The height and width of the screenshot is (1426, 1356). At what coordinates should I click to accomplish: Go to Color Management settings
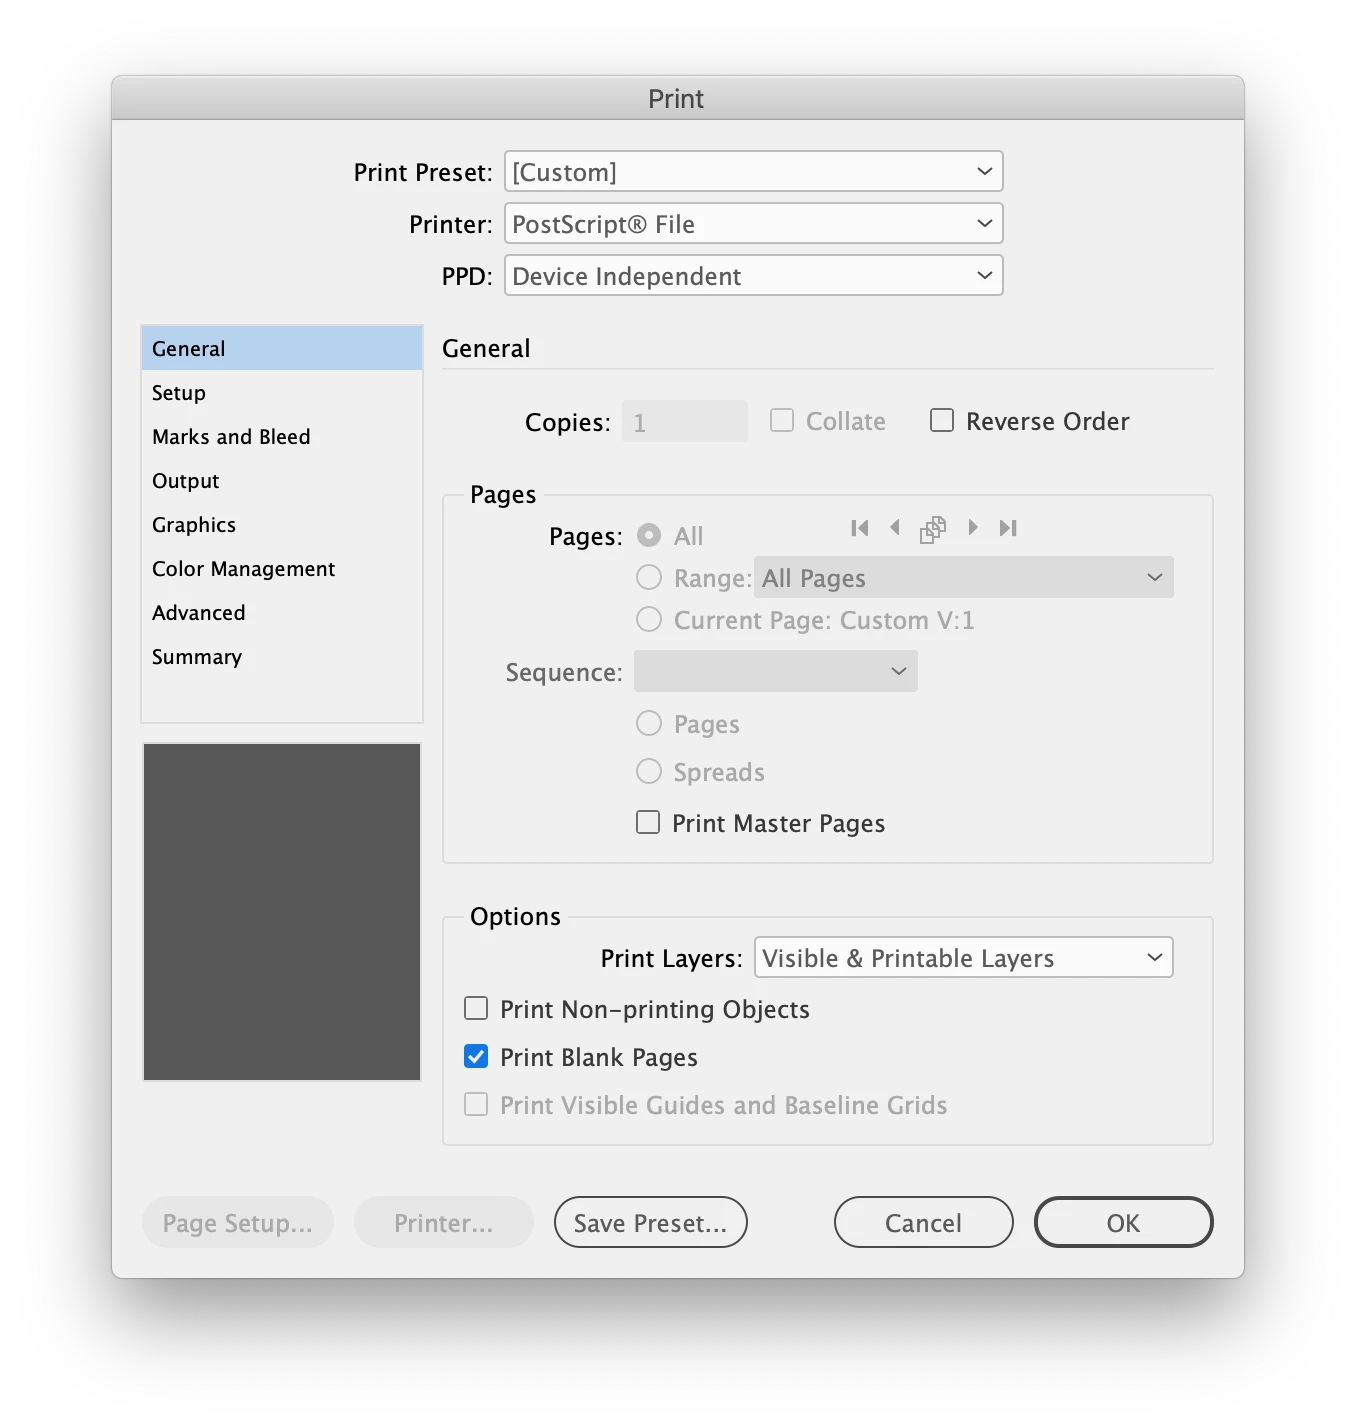pos(282,568)
